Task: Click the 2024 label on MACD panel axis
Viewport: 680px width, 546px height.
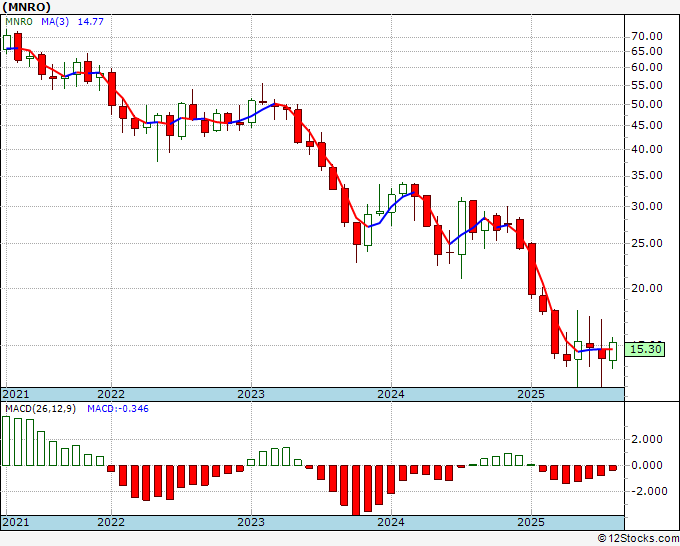Action: (x=391, y=522)
